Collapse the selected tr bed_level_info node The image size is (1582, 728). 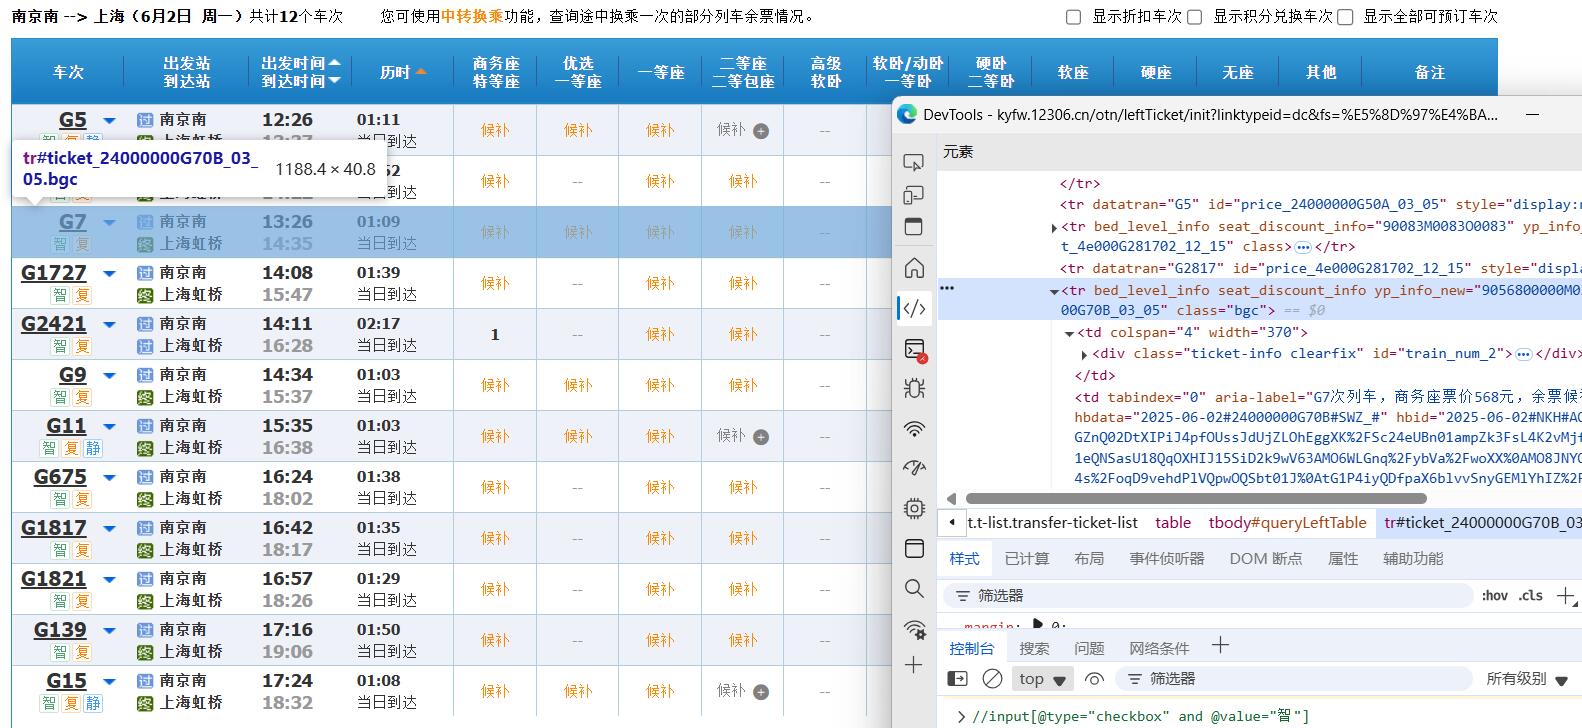click(1054, 291)
